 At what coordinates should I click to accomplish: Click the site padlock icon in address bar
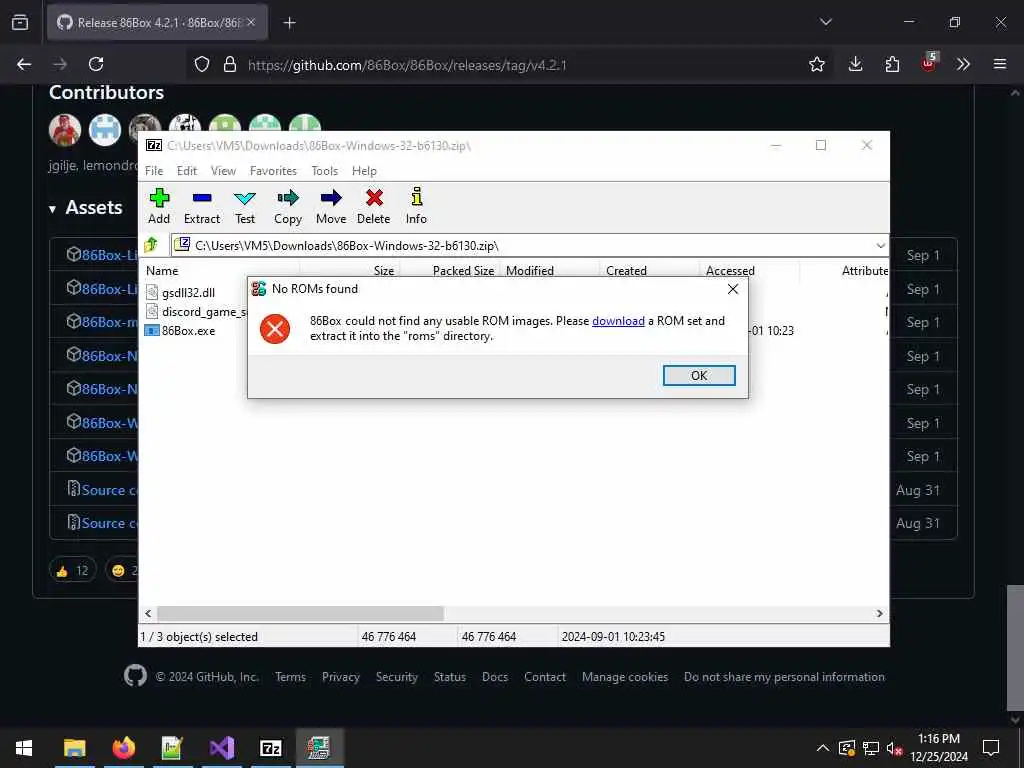[x=229, y=64]
